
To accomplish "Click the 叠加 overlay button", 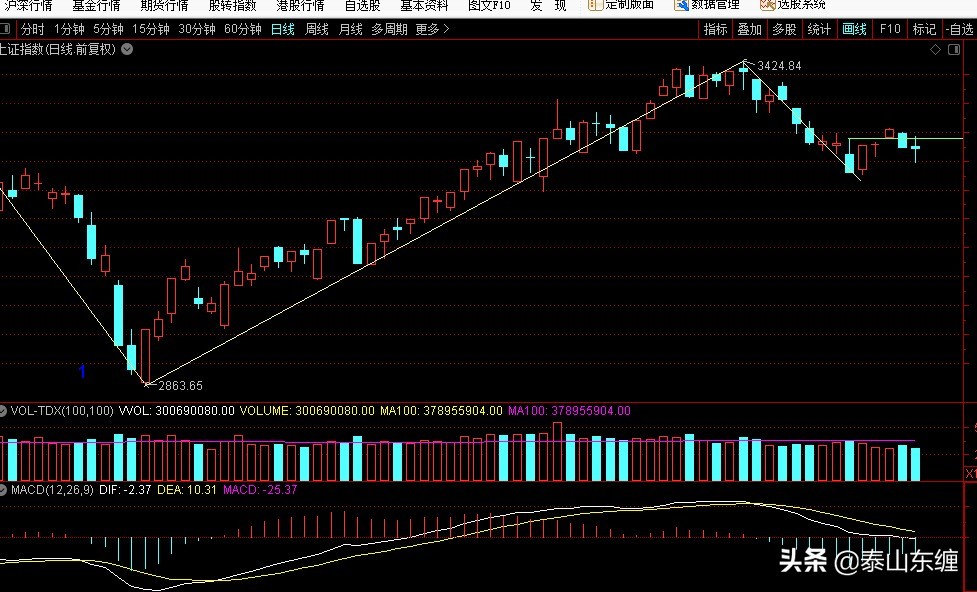I will 750,29.
